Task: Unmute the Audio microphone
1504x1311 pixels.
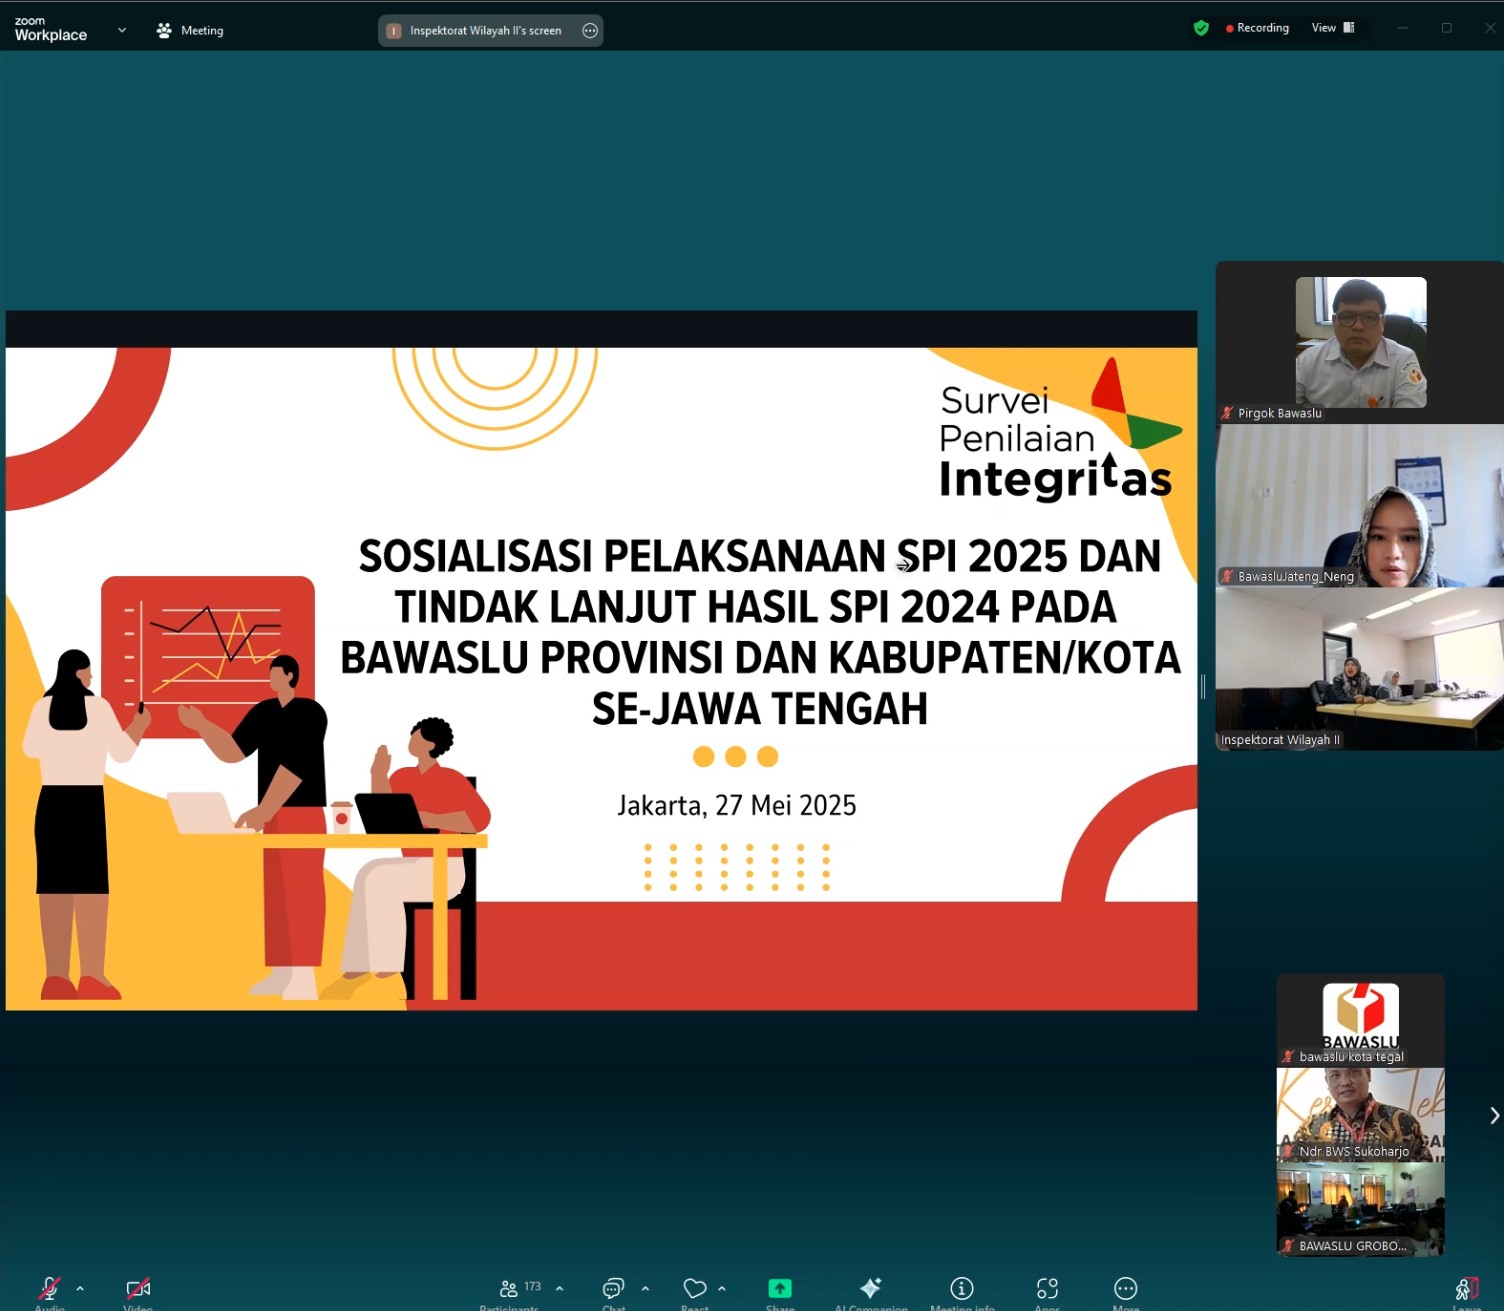Action: tap(48, 1290)
